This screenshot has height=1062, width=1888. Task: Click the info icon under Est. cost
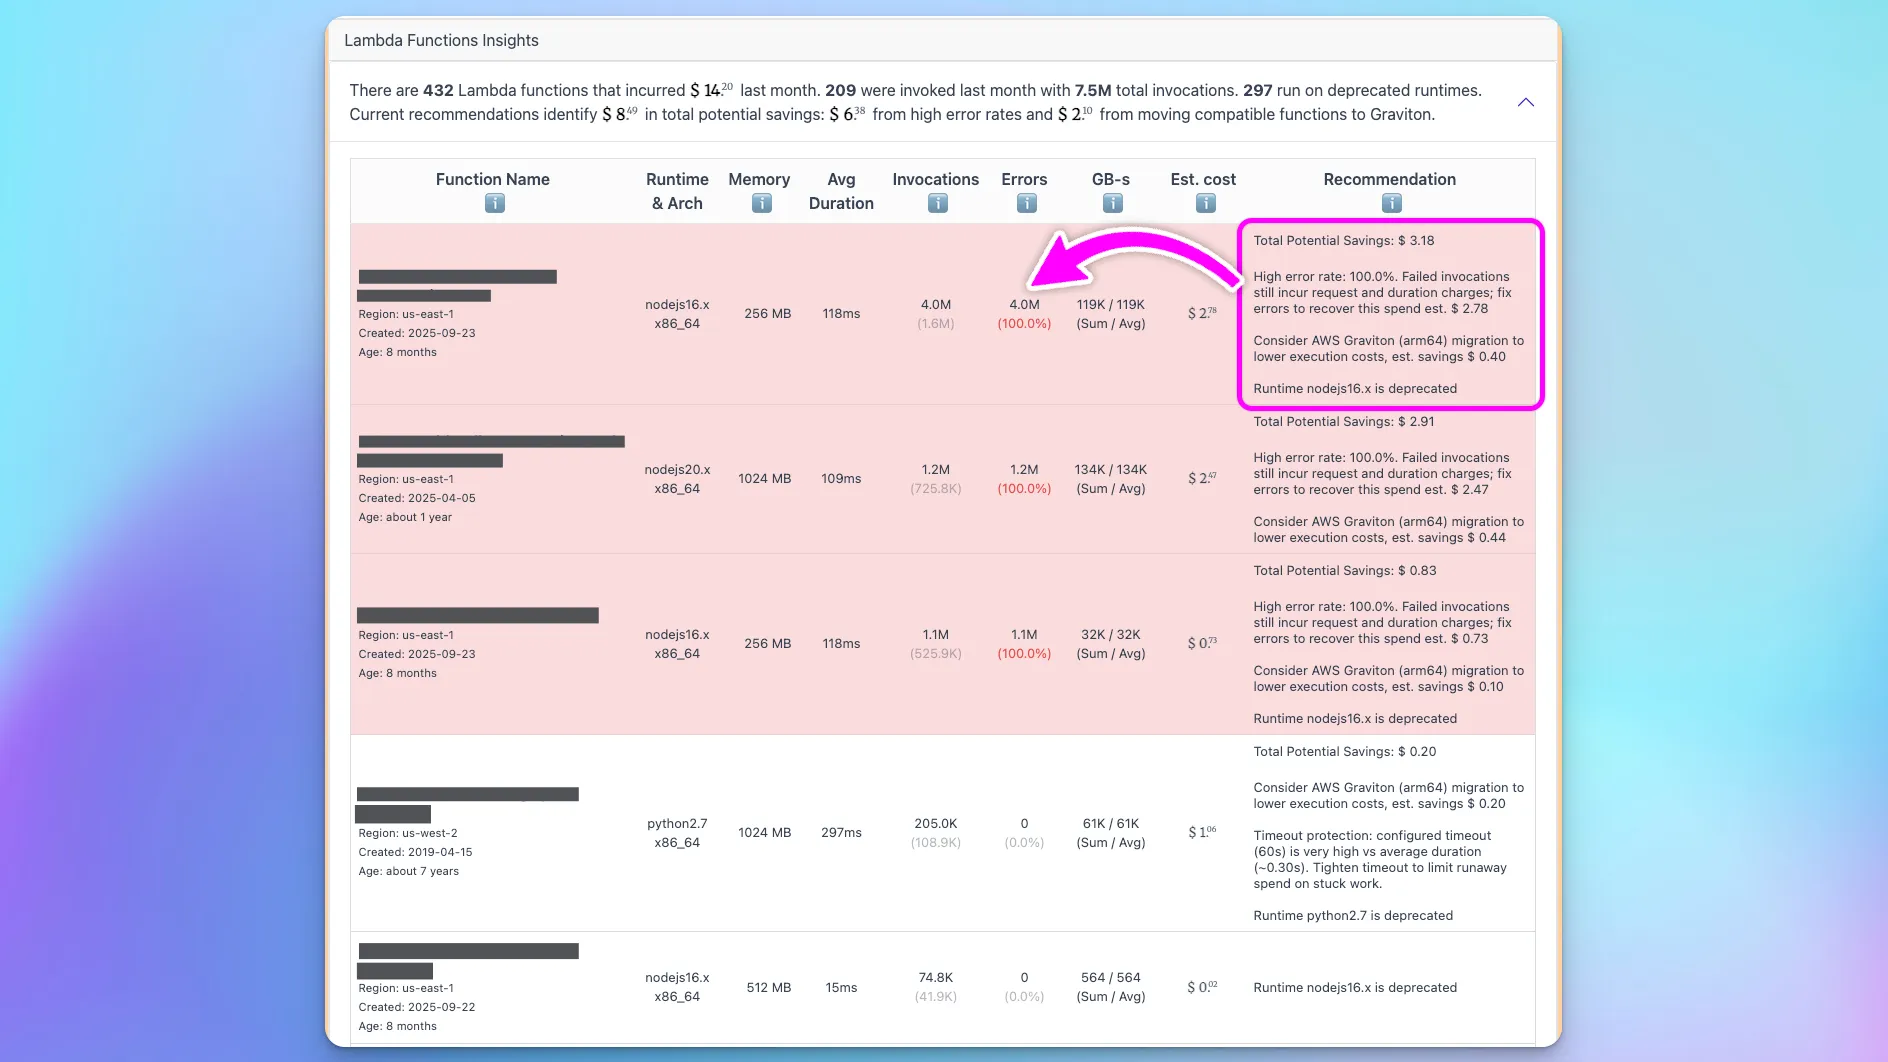tap(1205, 203)
